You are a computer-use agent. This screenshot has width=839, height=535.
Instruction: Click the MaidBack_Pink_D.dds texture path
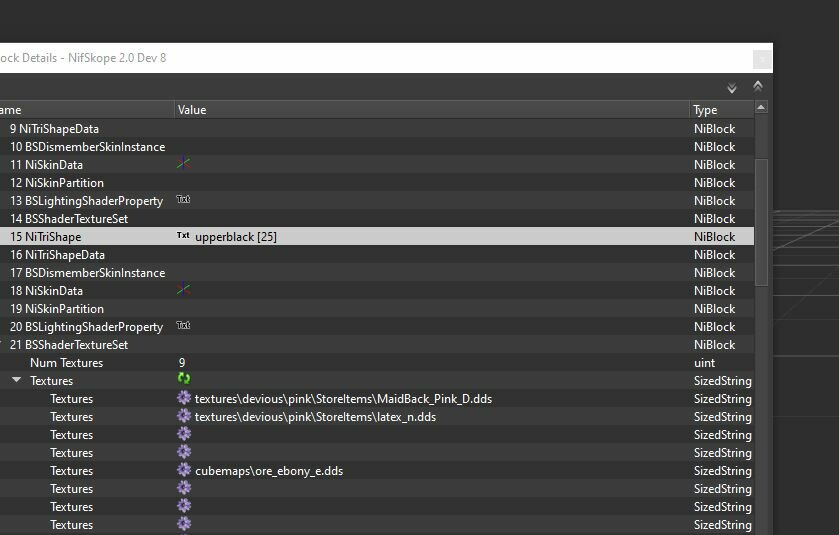(x=343, y=399)
